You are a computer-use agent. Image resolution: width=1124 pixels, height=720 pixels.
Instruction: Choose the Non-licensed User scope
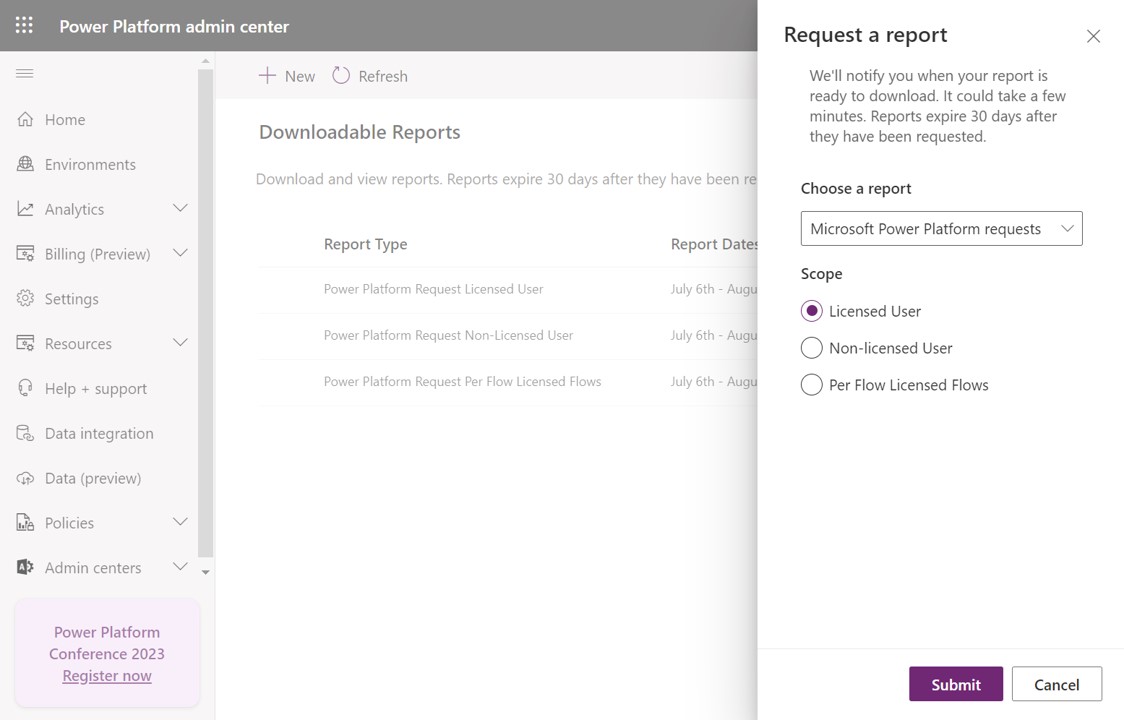811,348
